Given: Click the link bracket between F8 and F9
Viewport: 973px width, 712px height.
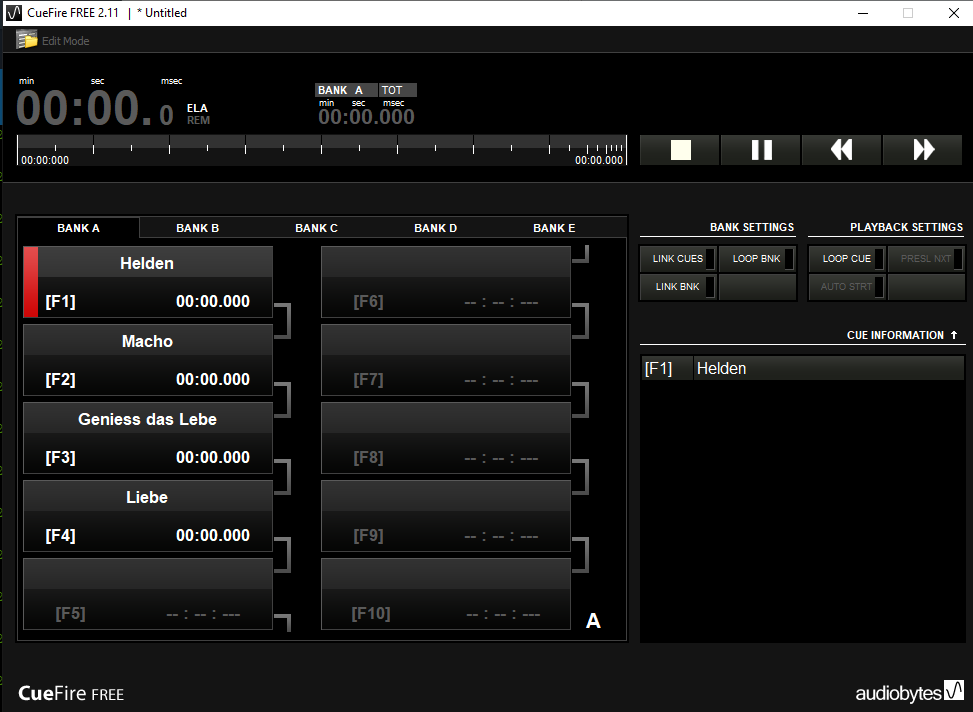Looking at the screenshot, I should click(x=581, y=477).
